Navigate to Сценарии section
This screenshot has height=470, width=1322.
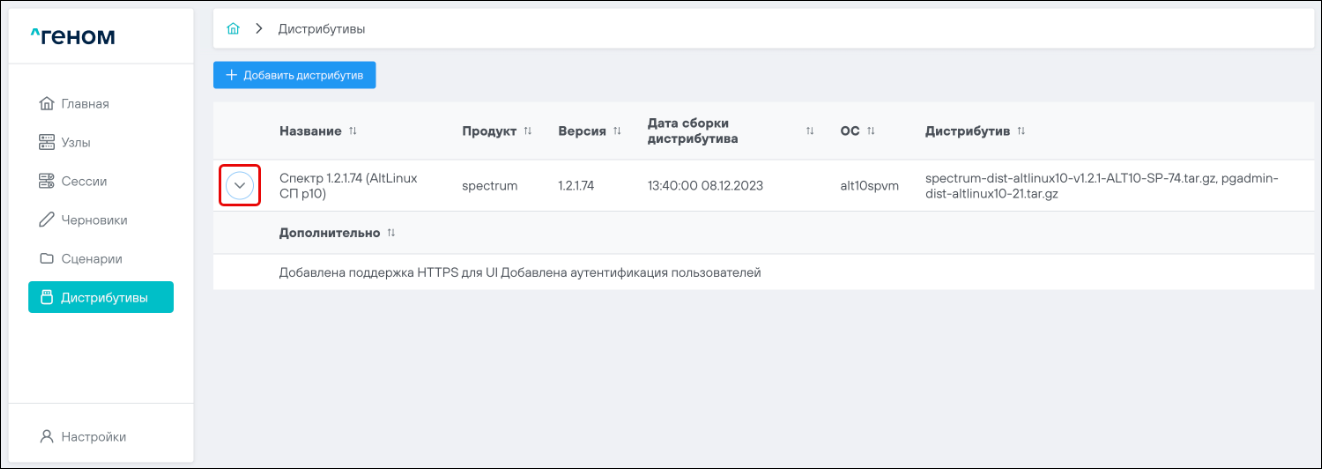(x=91, y=259)
